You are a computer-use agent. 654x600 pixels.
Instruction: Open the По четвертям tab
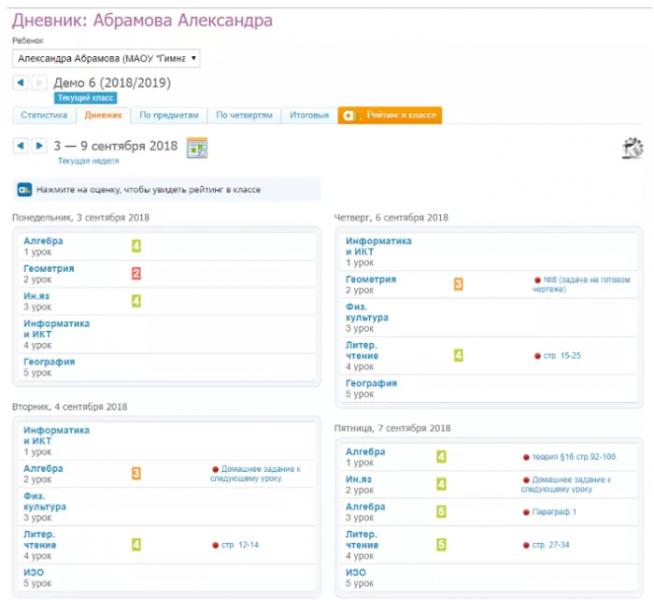(x=244, y=116)
